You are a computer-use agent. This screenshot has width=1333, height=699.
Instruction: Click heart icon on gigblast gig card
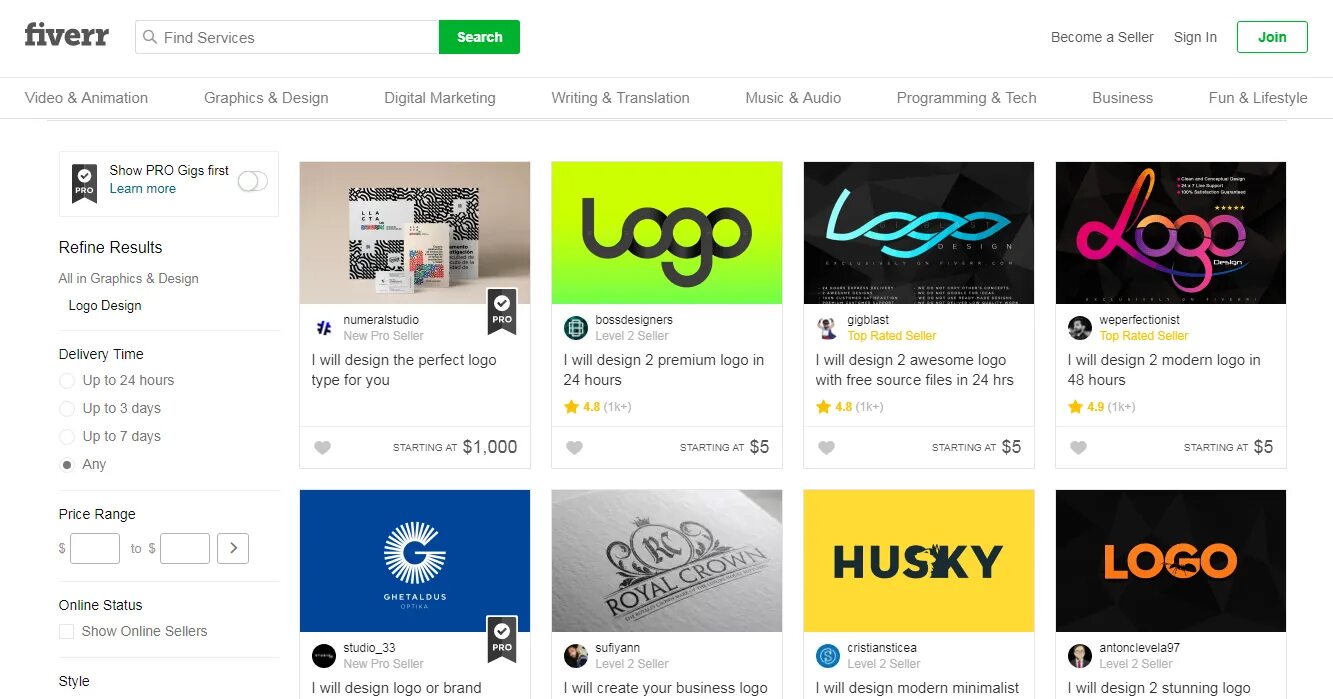pos(826,448)
